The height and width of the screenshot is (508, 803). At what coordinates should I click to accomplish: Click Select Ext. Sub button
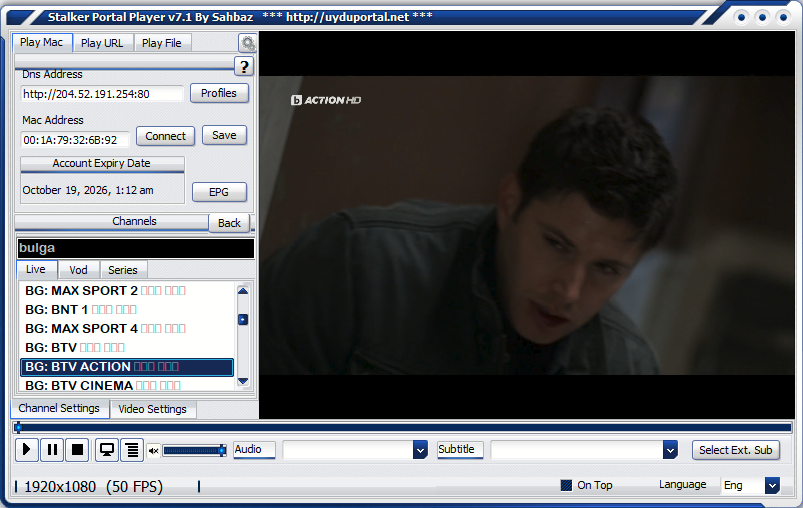(736, 450)
